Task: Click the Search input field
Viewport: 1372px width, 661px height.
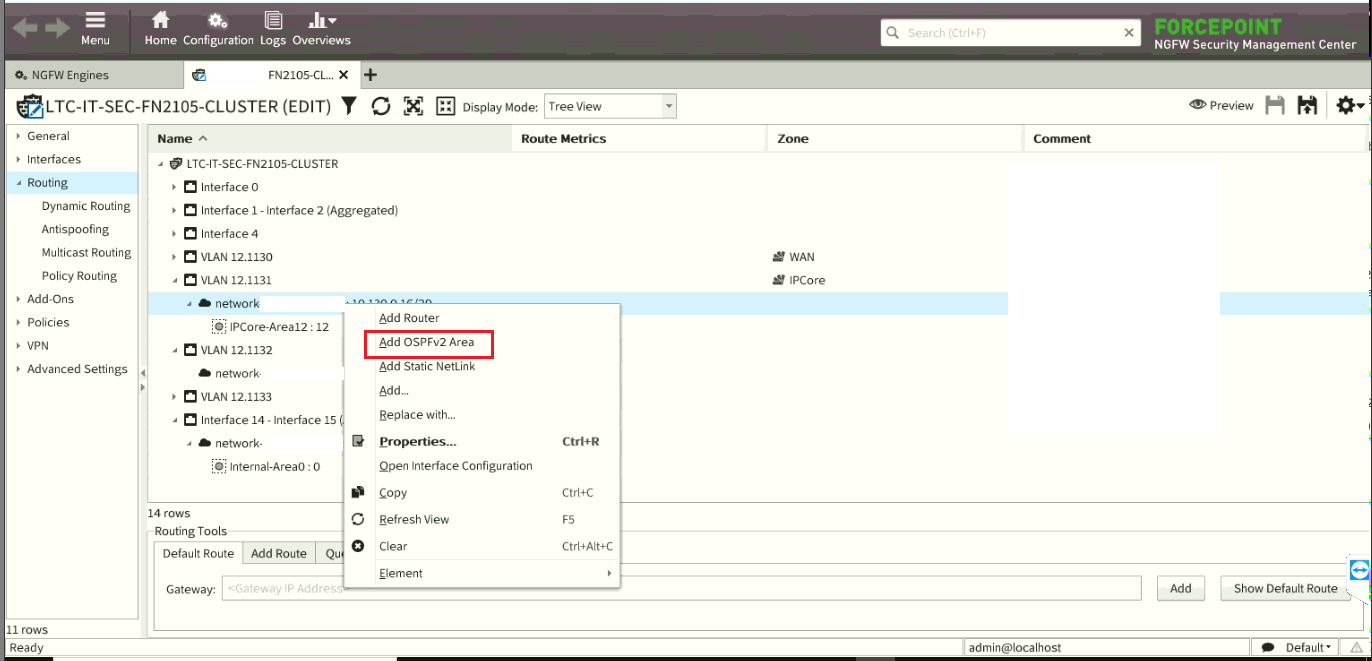Action: [x=1010, y=33]
